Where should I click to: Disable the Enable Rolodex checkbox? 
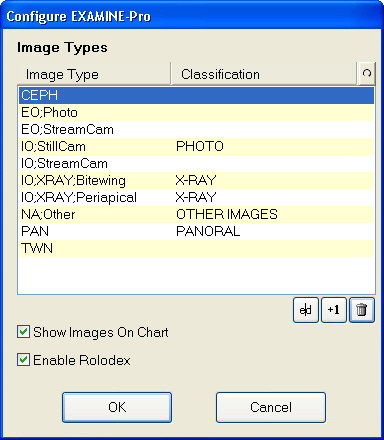pos(23,360)
